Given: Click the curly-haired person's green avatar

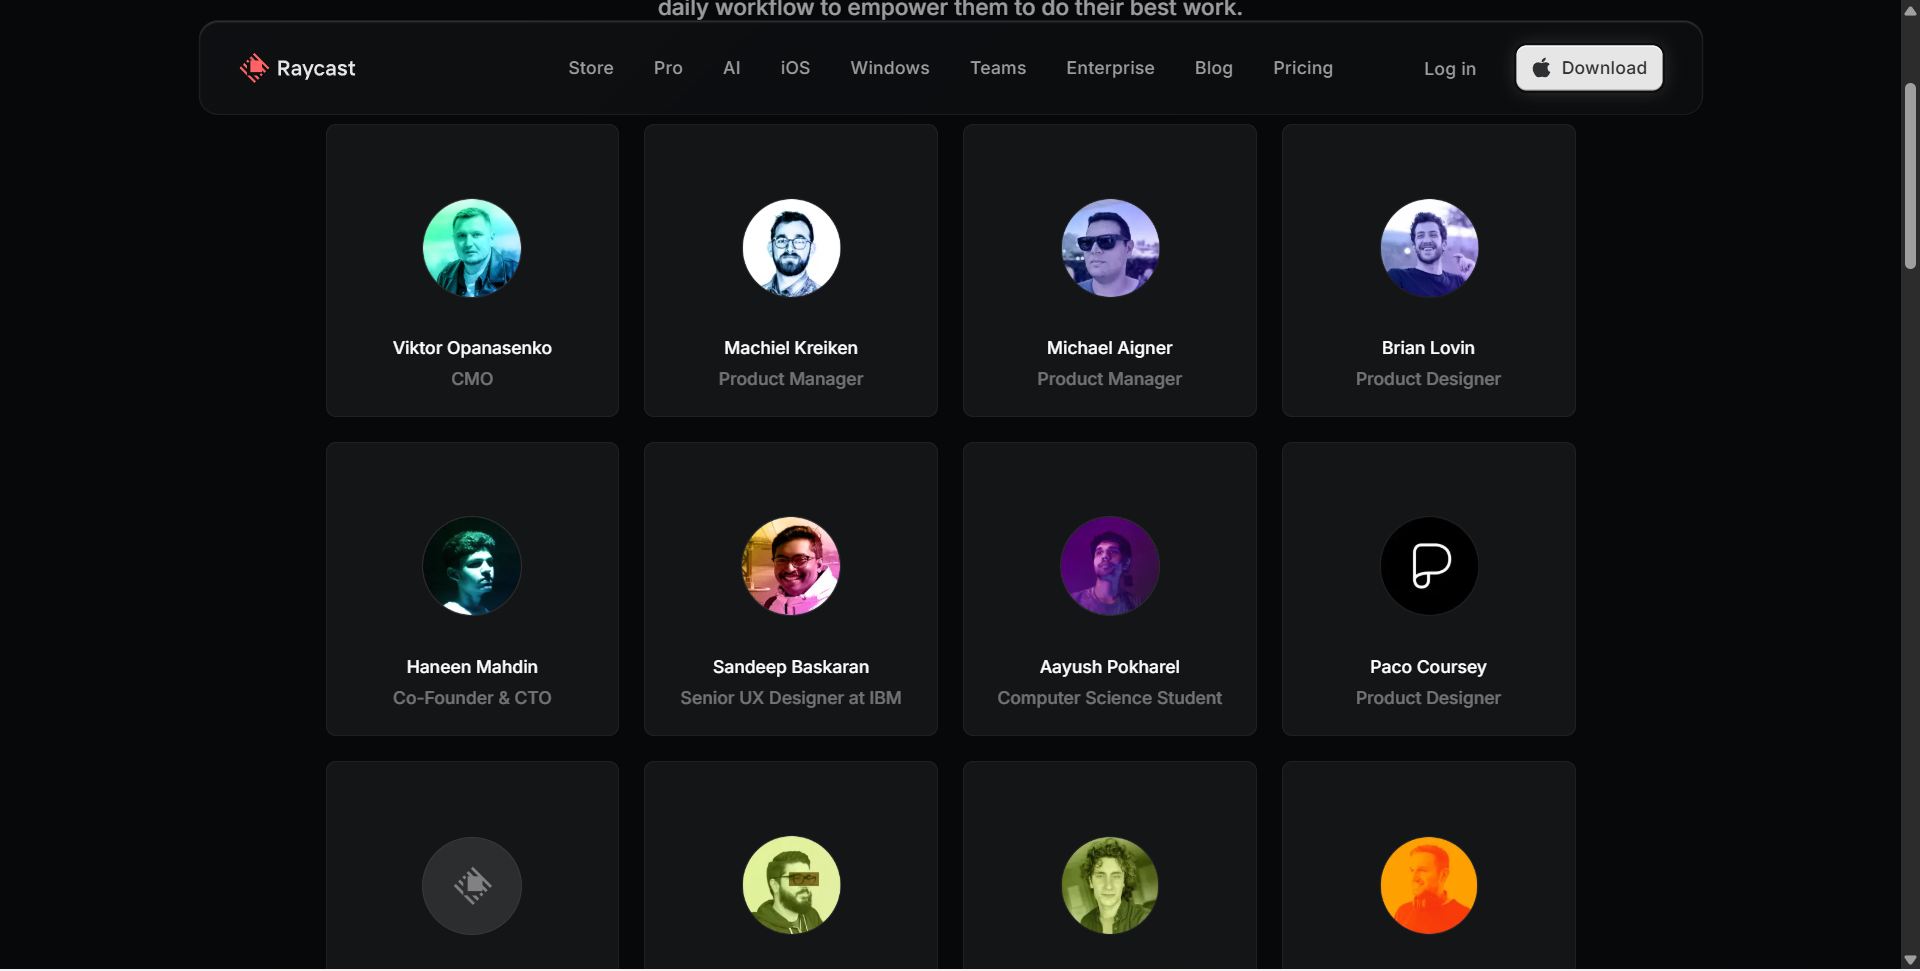Looking at the screenshot, I should 1110,885.
